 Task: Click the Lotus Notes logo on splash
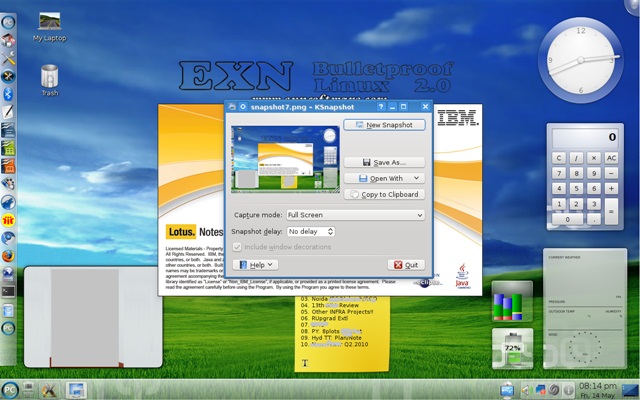[x=194, y=232]
